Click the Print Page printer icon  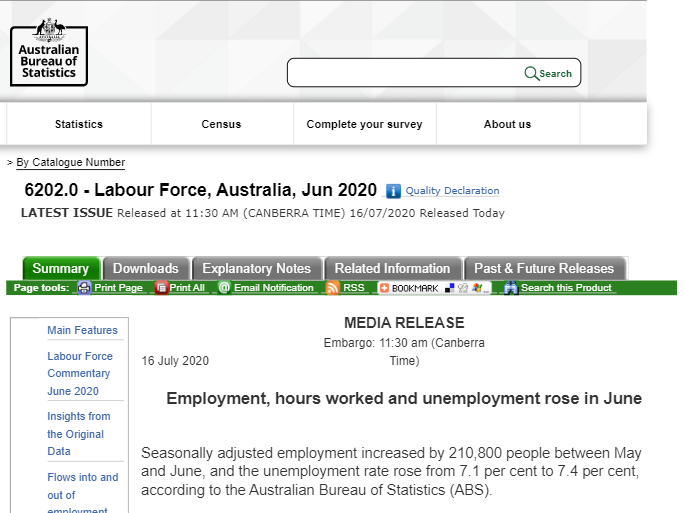(x=85, y=288)
